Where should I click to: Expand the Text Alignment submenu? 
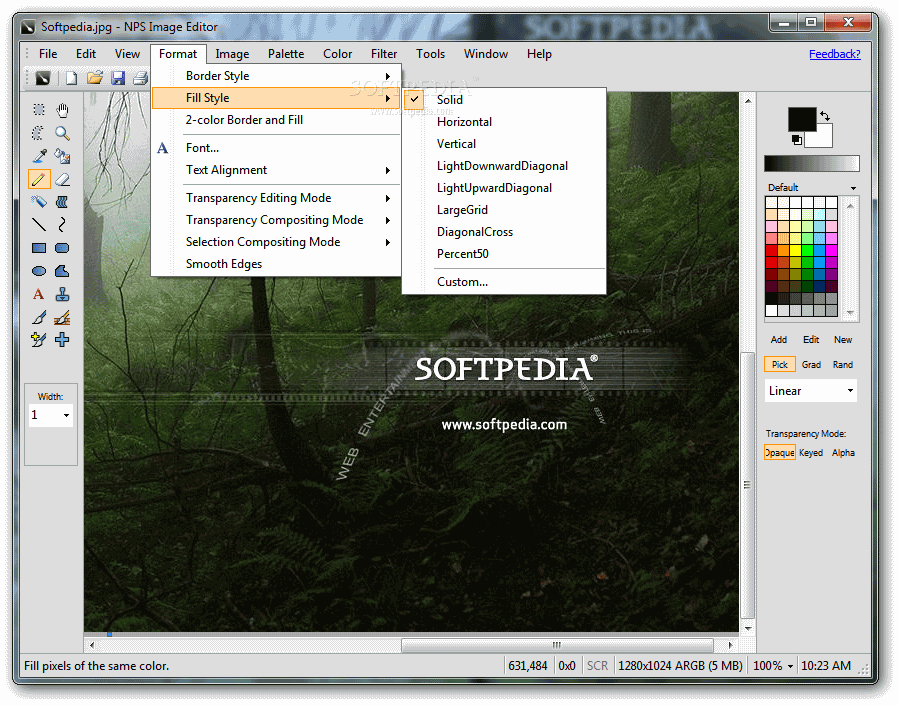[x=276, y=170]
